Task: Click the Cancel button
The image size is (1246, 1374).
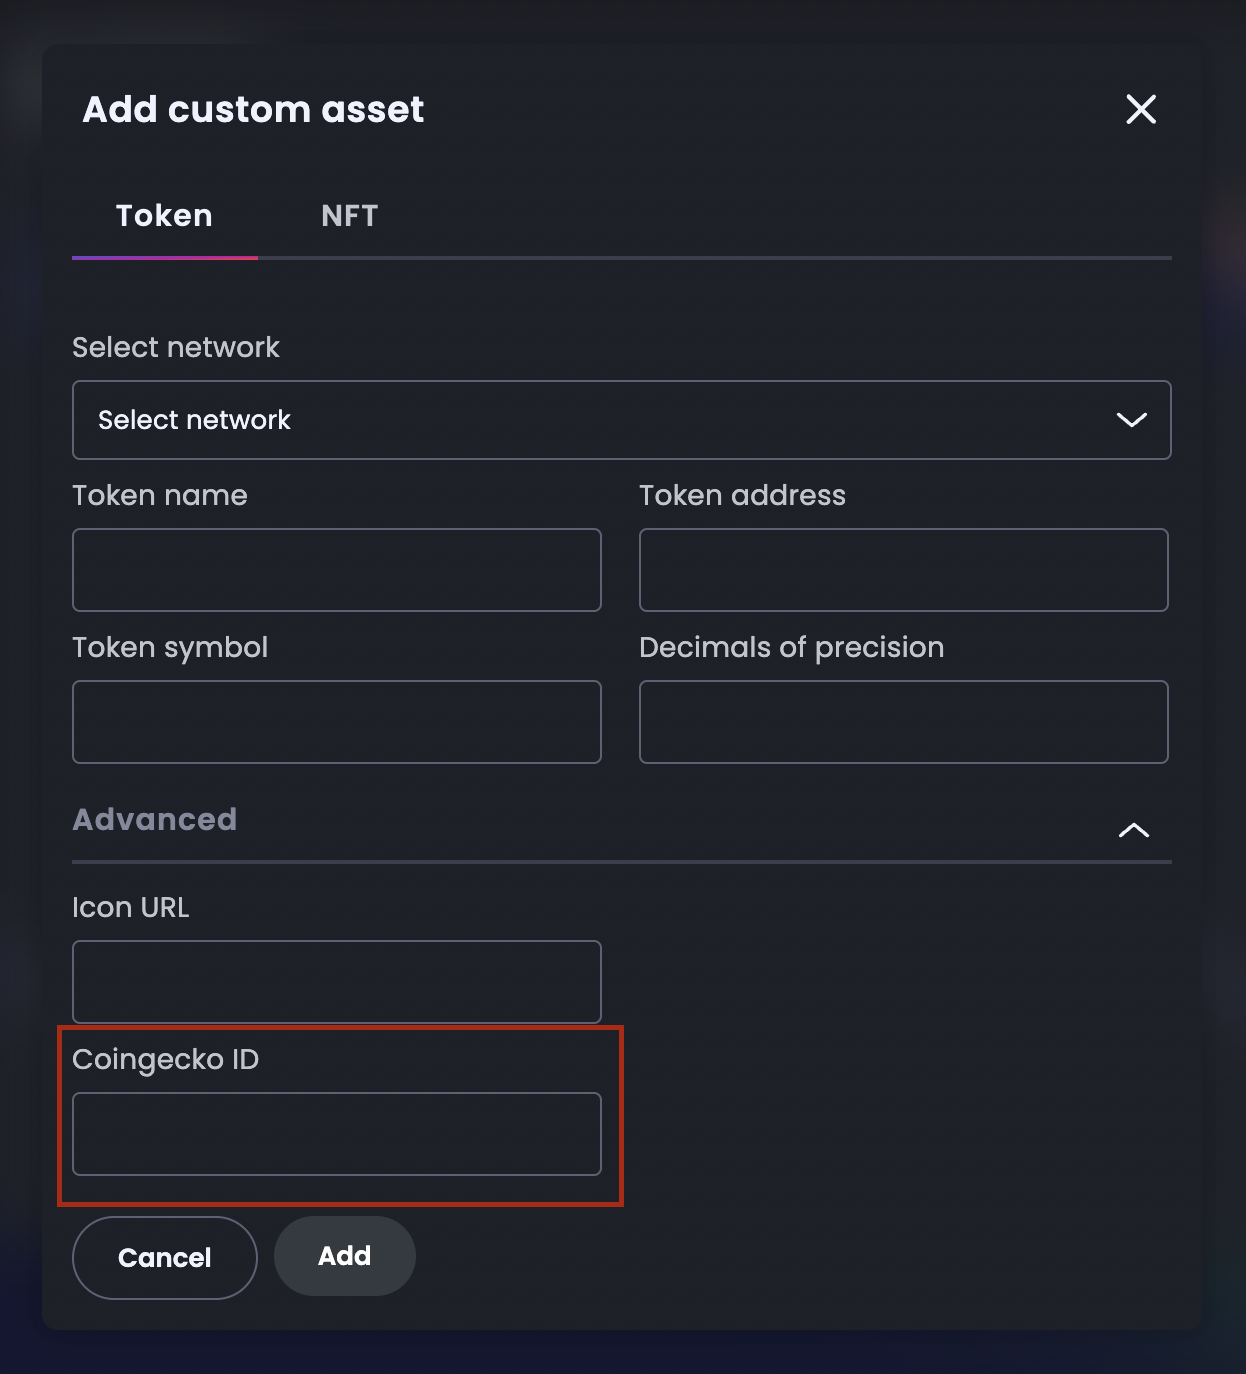Action: (x=164, y=1257)
